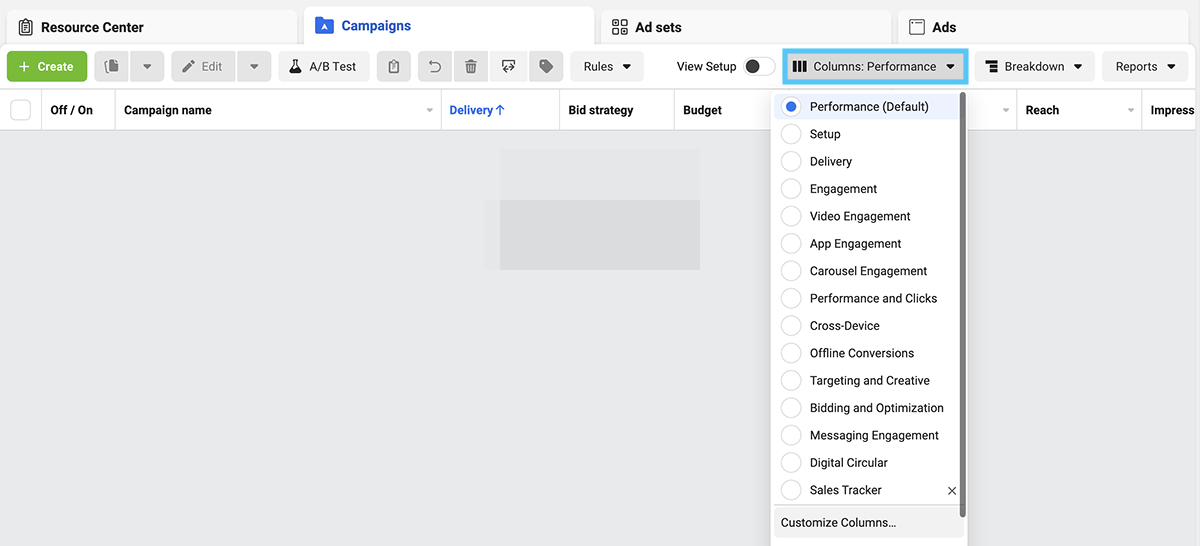Screen dimensions: 1200x546
Task: Click the Duplicate icon button
Action: point(112,67)
